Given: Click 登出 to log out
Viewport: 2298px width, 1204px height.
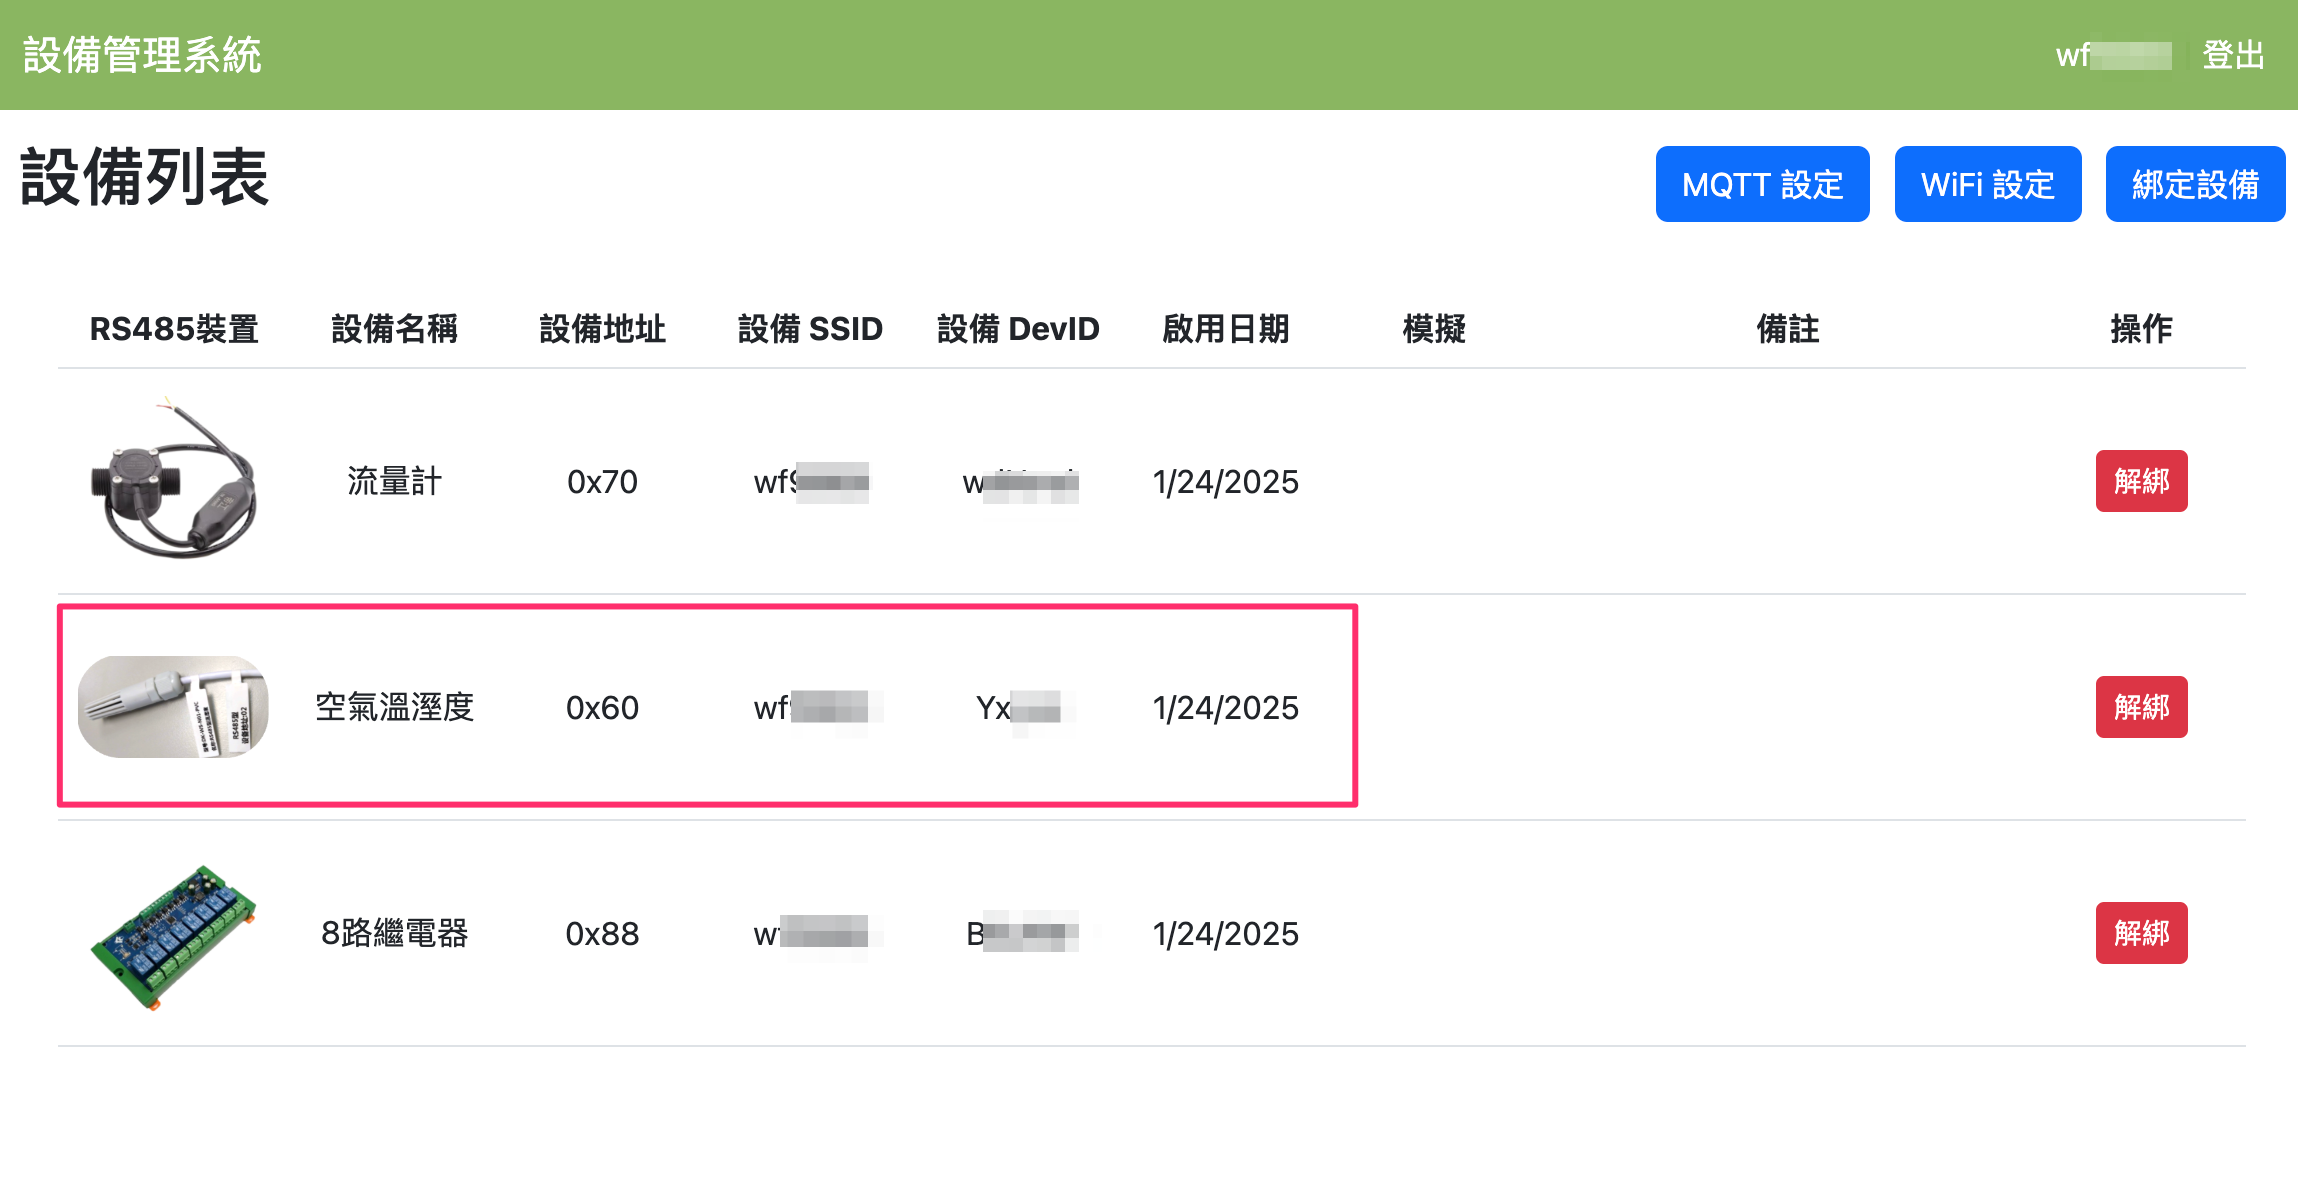Looking at the screenshot, I should [x=2233, y=55].
